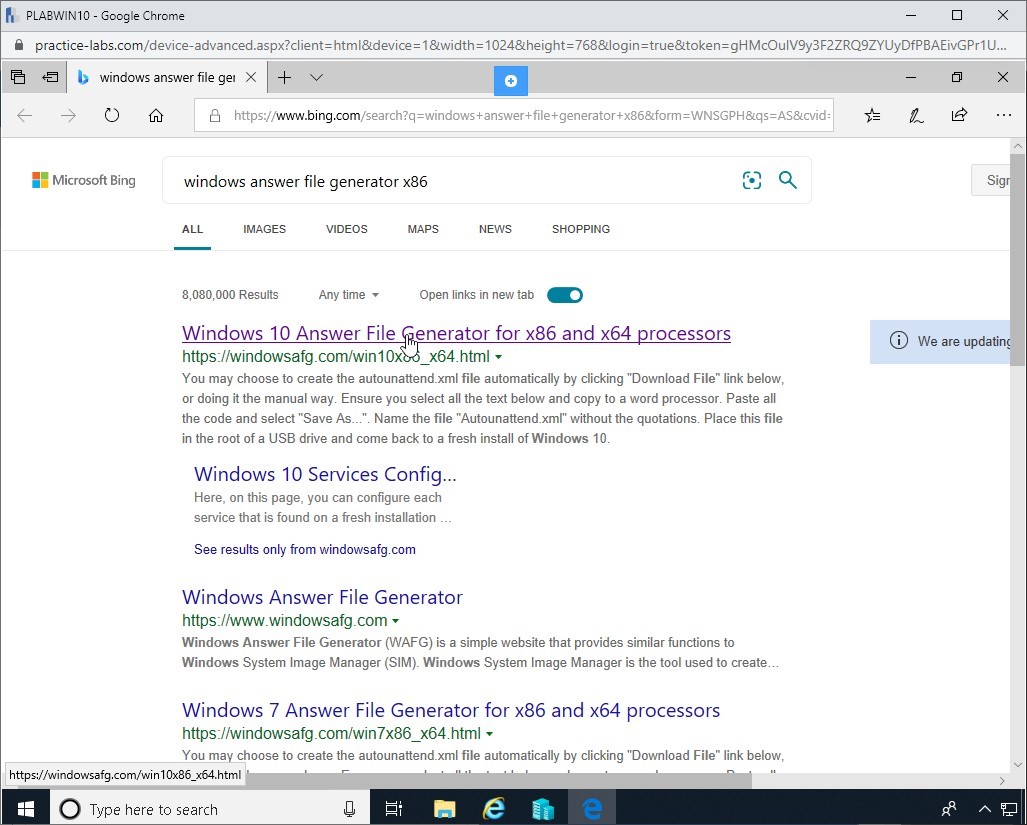1027x825 pixels.
Task: Open 'Windows 10 Answer File Generator' result
Action: coord(457,333)
